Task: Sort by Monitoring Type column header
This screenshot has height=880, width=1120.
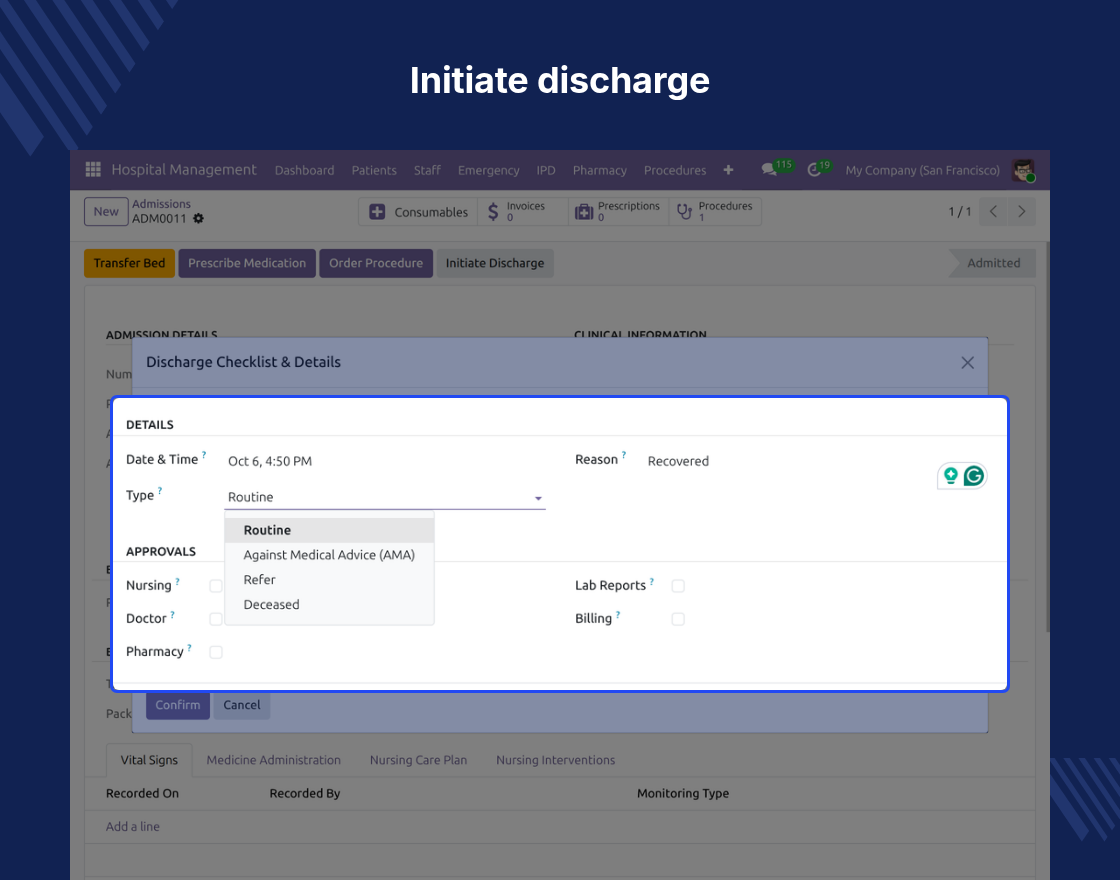Action: click(x=683, y=794)
